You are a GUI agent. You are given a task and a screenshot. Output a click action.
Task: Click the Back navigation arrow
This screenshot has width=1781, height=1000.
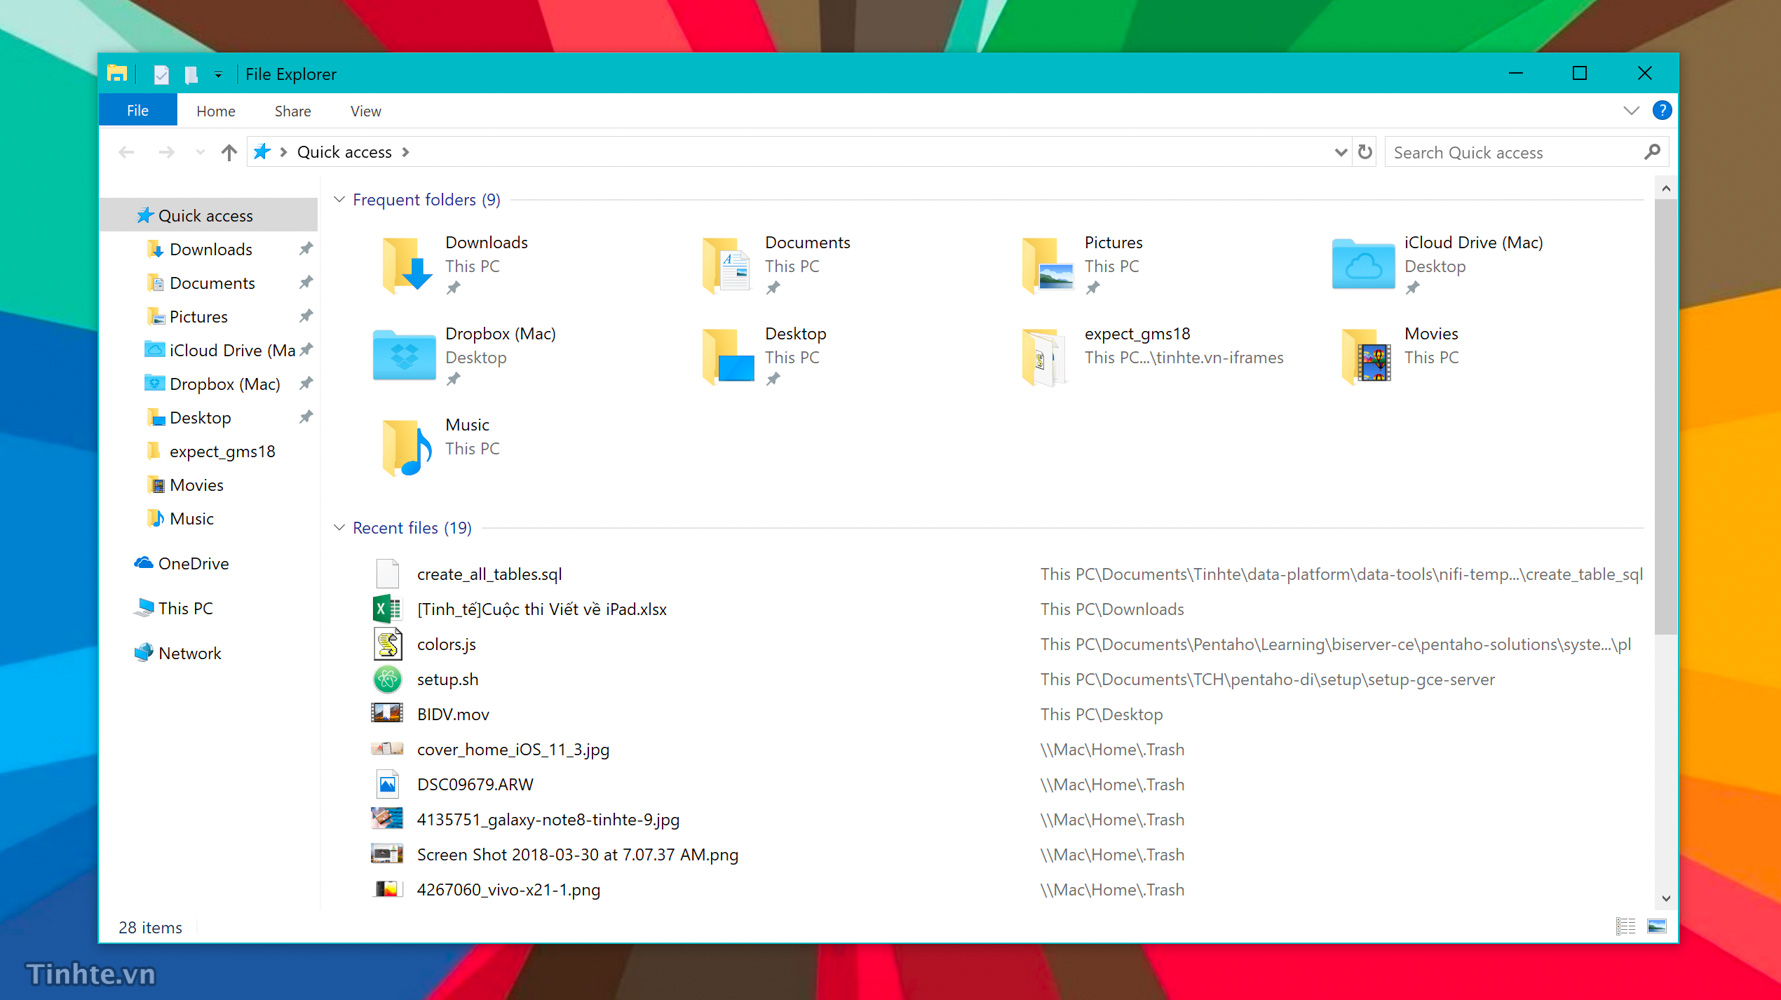click(126, 152)
